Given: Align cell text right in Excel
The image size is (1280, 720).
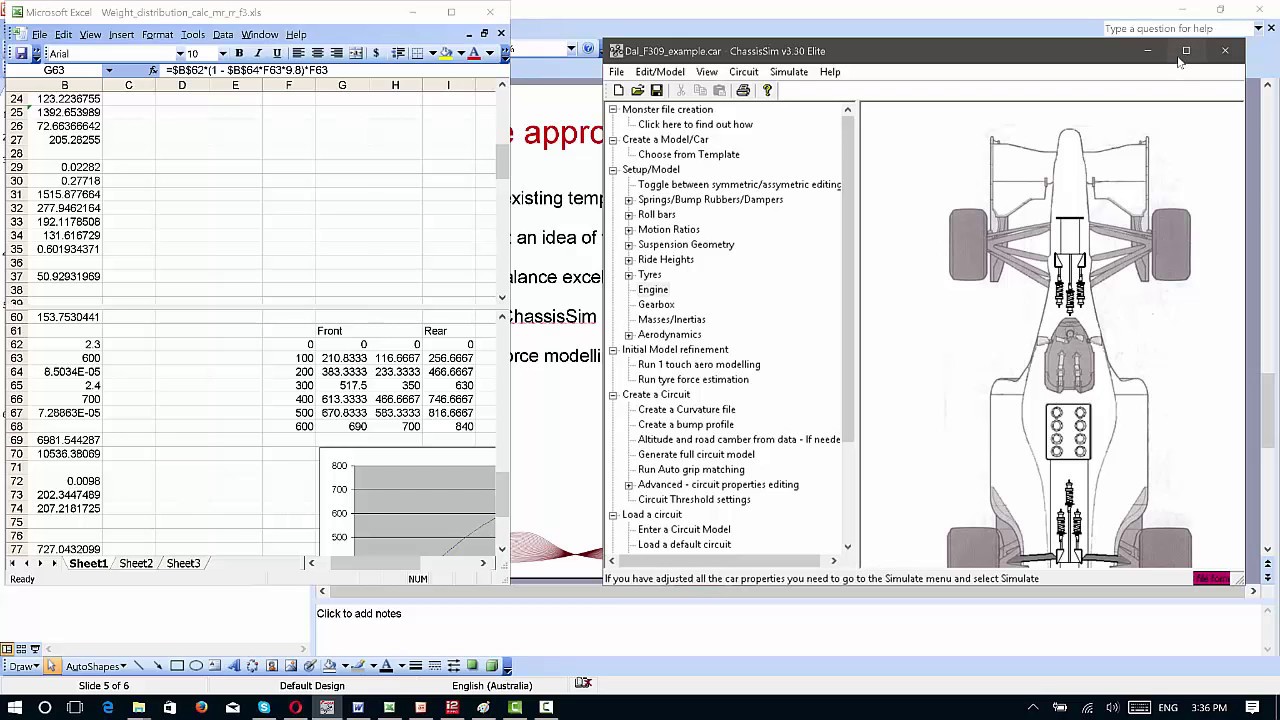Looking at the screenshot, I should 336,53.
